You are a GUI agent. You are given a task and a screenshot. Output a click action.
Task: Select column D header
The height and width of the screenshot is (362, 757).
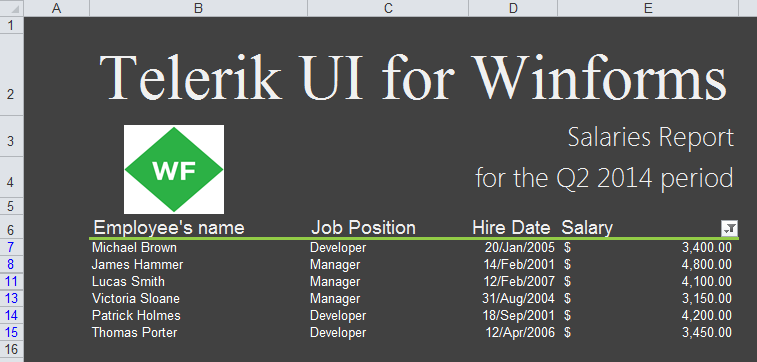pos(513,8)
